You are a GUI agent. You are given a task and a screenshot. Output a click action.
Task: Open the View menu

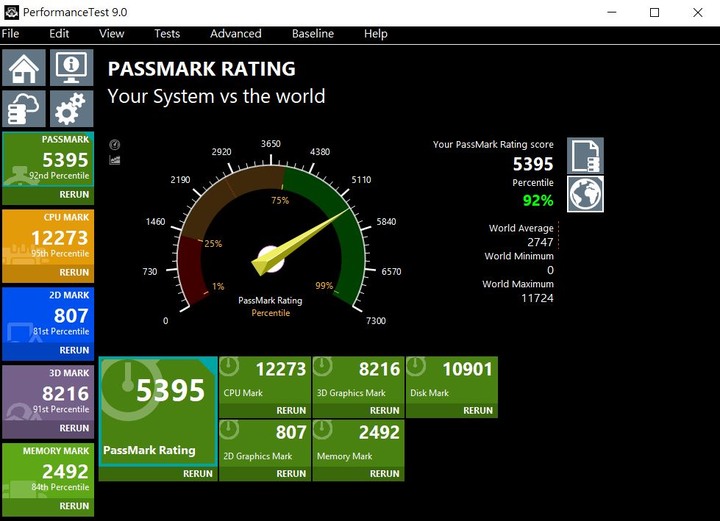(112, 34)
